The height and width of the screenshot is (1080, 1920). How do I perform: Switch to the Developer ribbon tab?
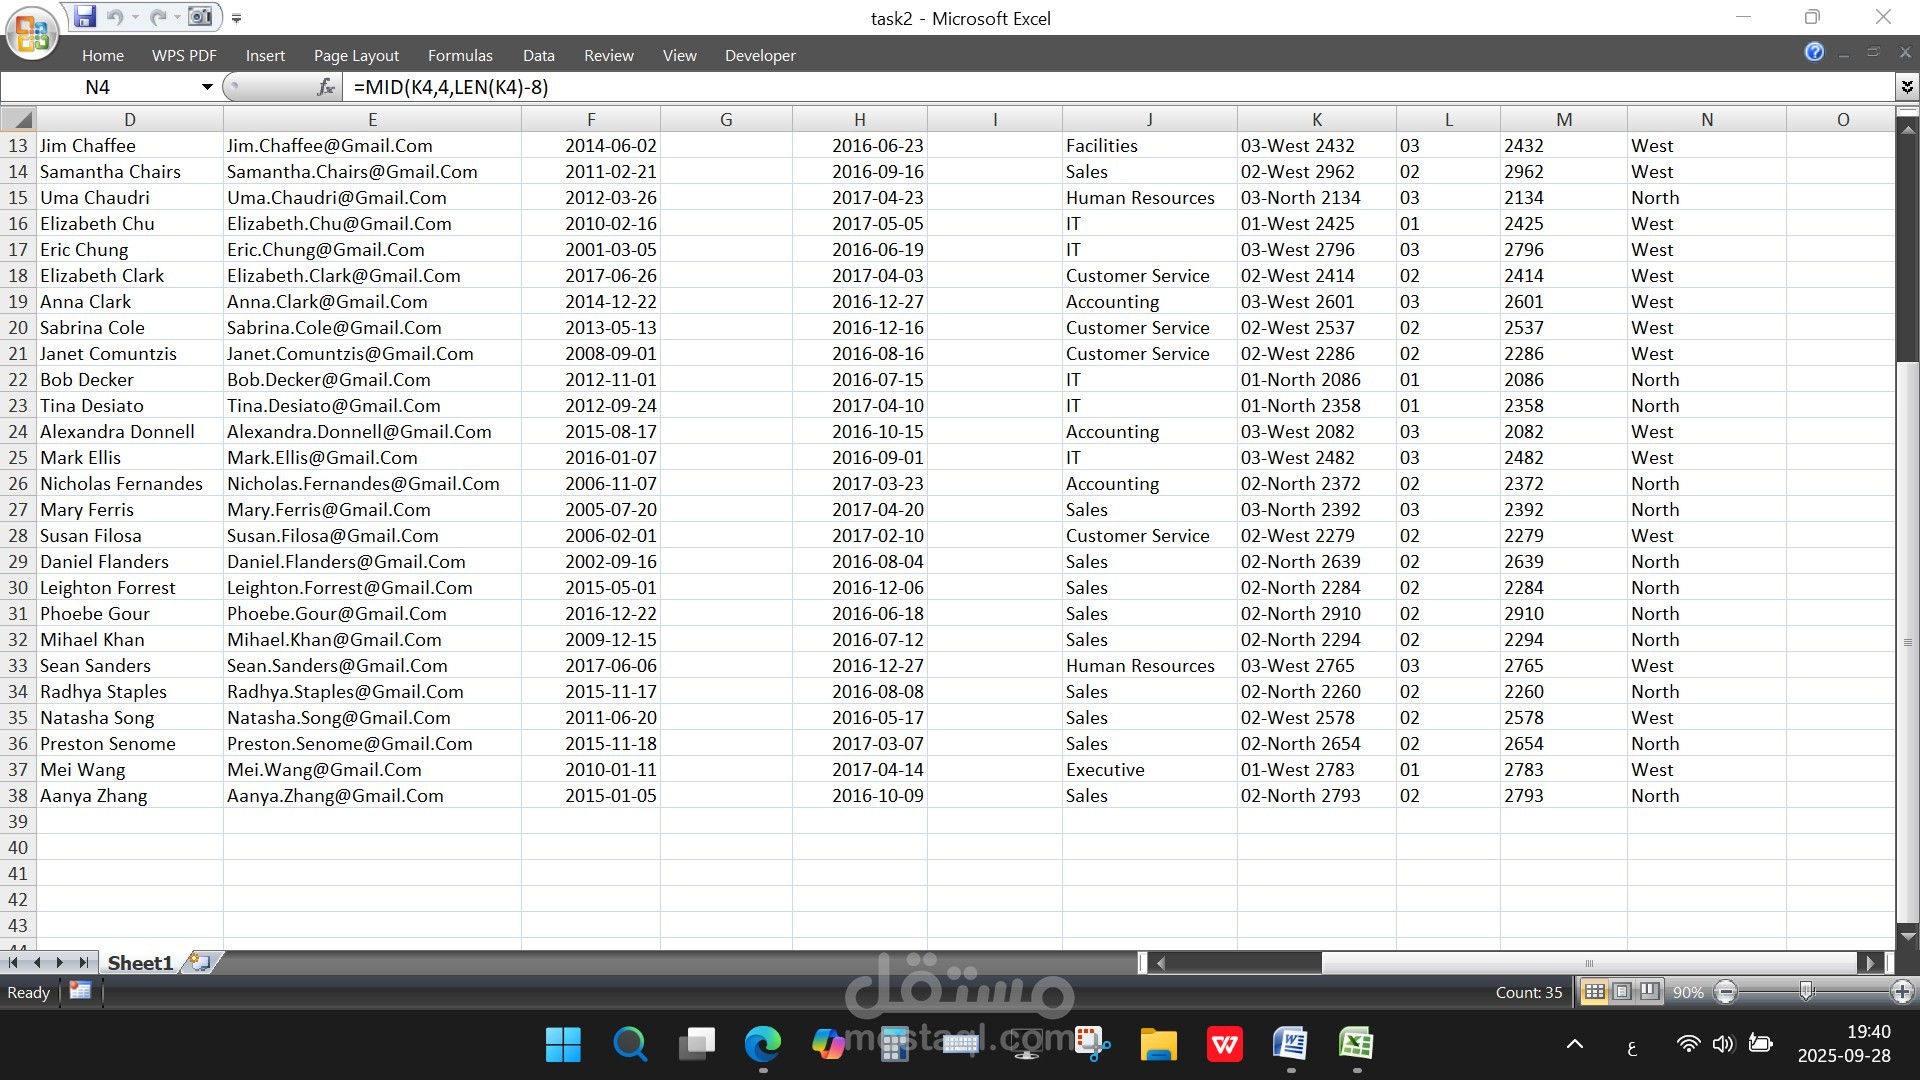(x=760, y=55)
